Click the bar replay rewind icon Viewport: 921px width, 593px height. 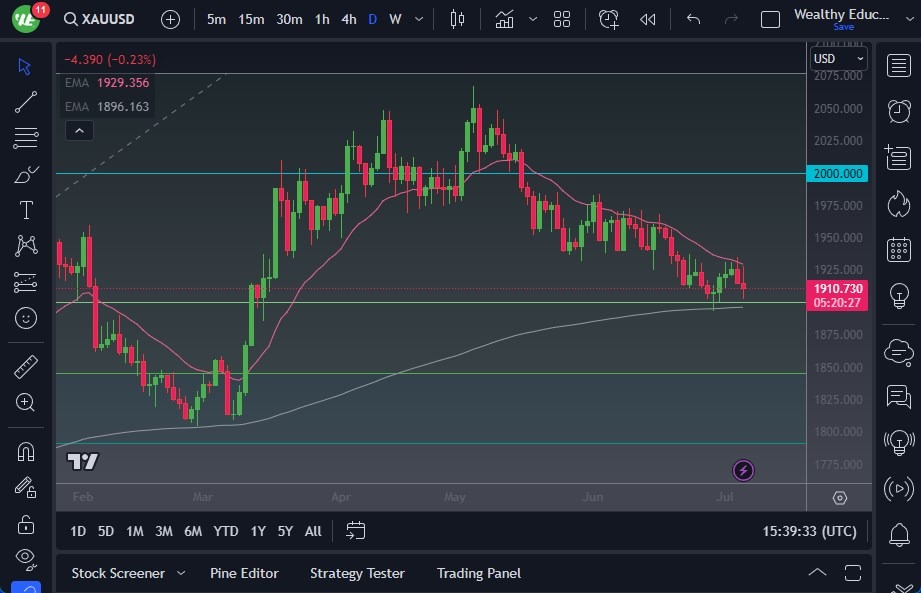pyautogui.click(x=647, y=19)
